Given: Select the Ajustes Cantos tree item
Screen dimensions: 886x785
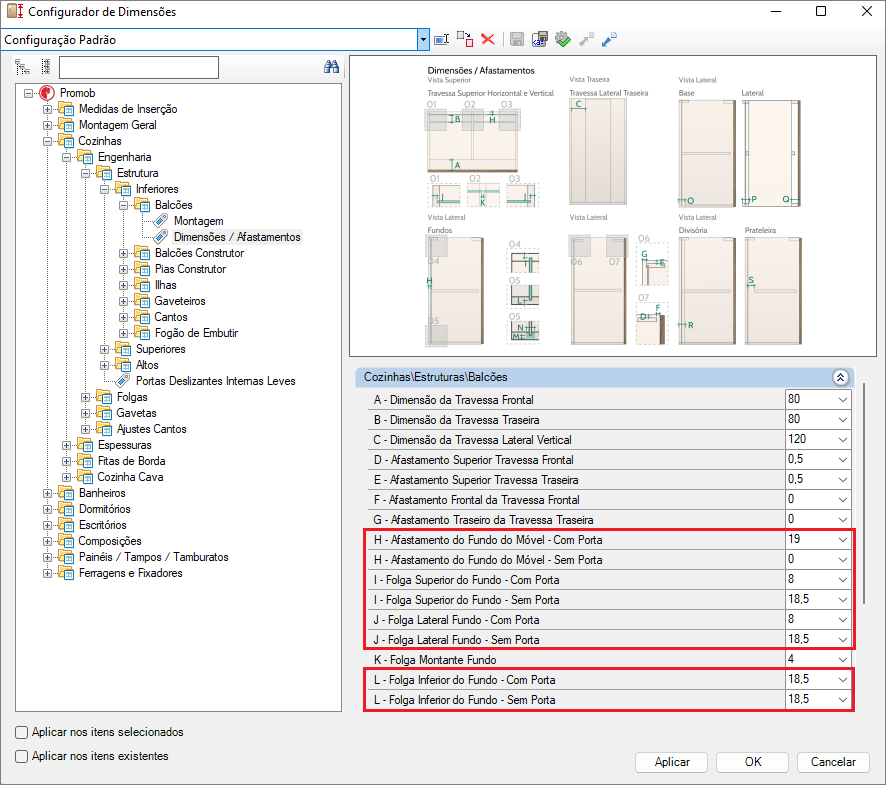Looking at the screenshot, I should coord(151,429).
